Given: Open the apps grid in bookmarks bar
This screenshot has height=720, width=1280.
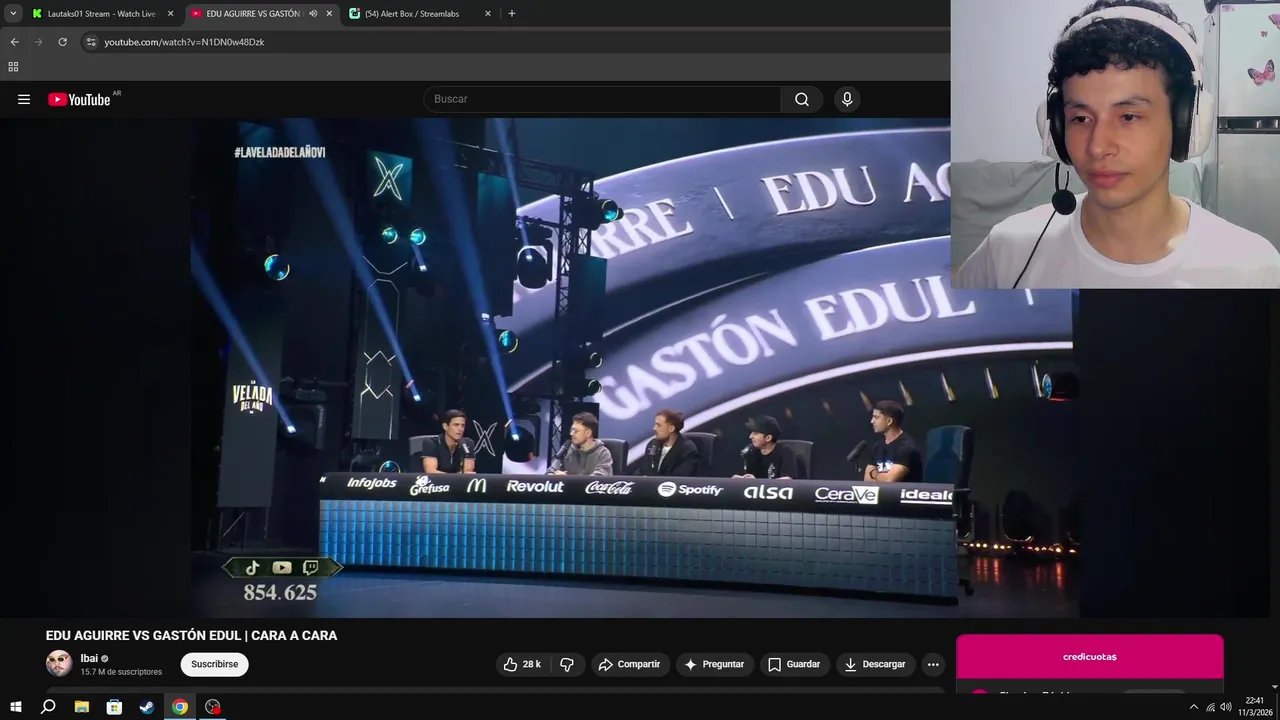Looking at the screenshot, I should pos(13,67).
